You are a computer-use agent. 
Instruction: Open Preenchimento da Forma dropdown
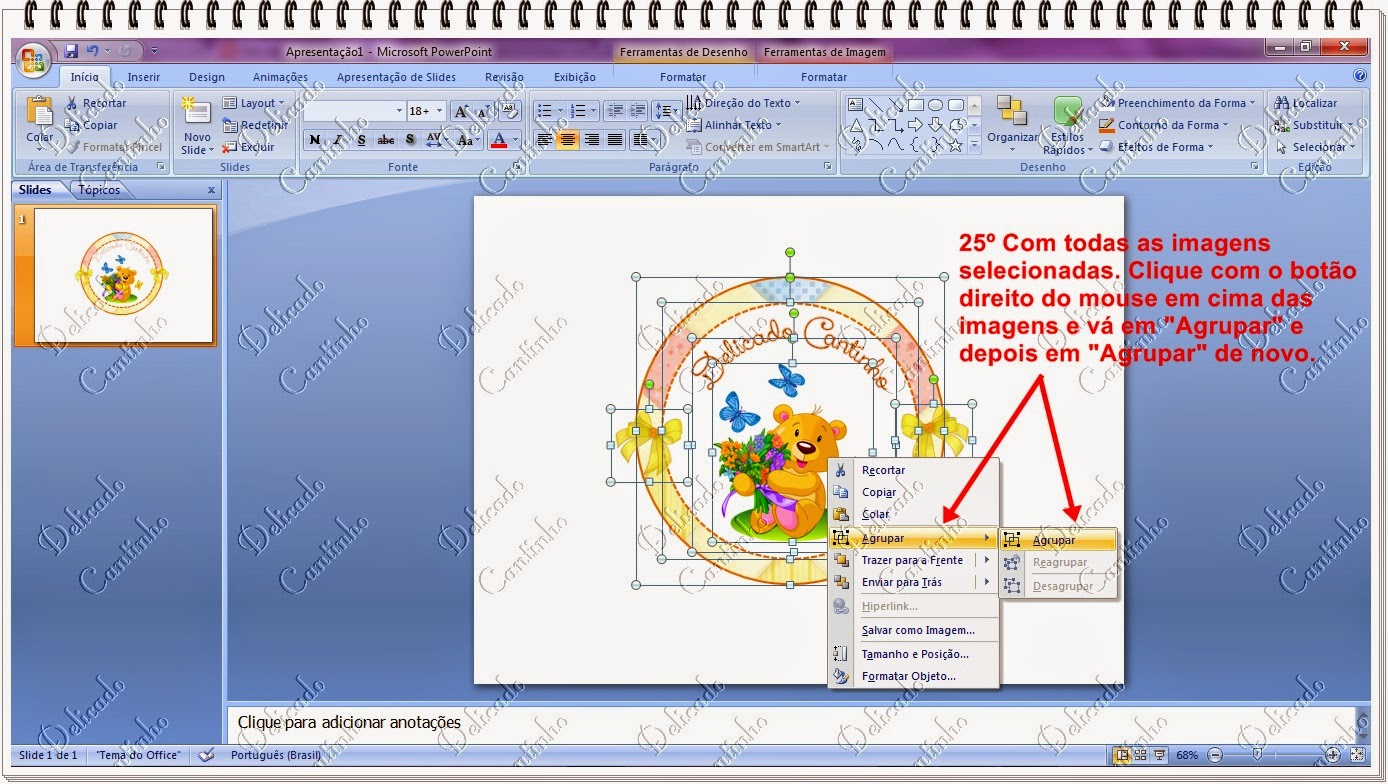(x=1178, y=103)
